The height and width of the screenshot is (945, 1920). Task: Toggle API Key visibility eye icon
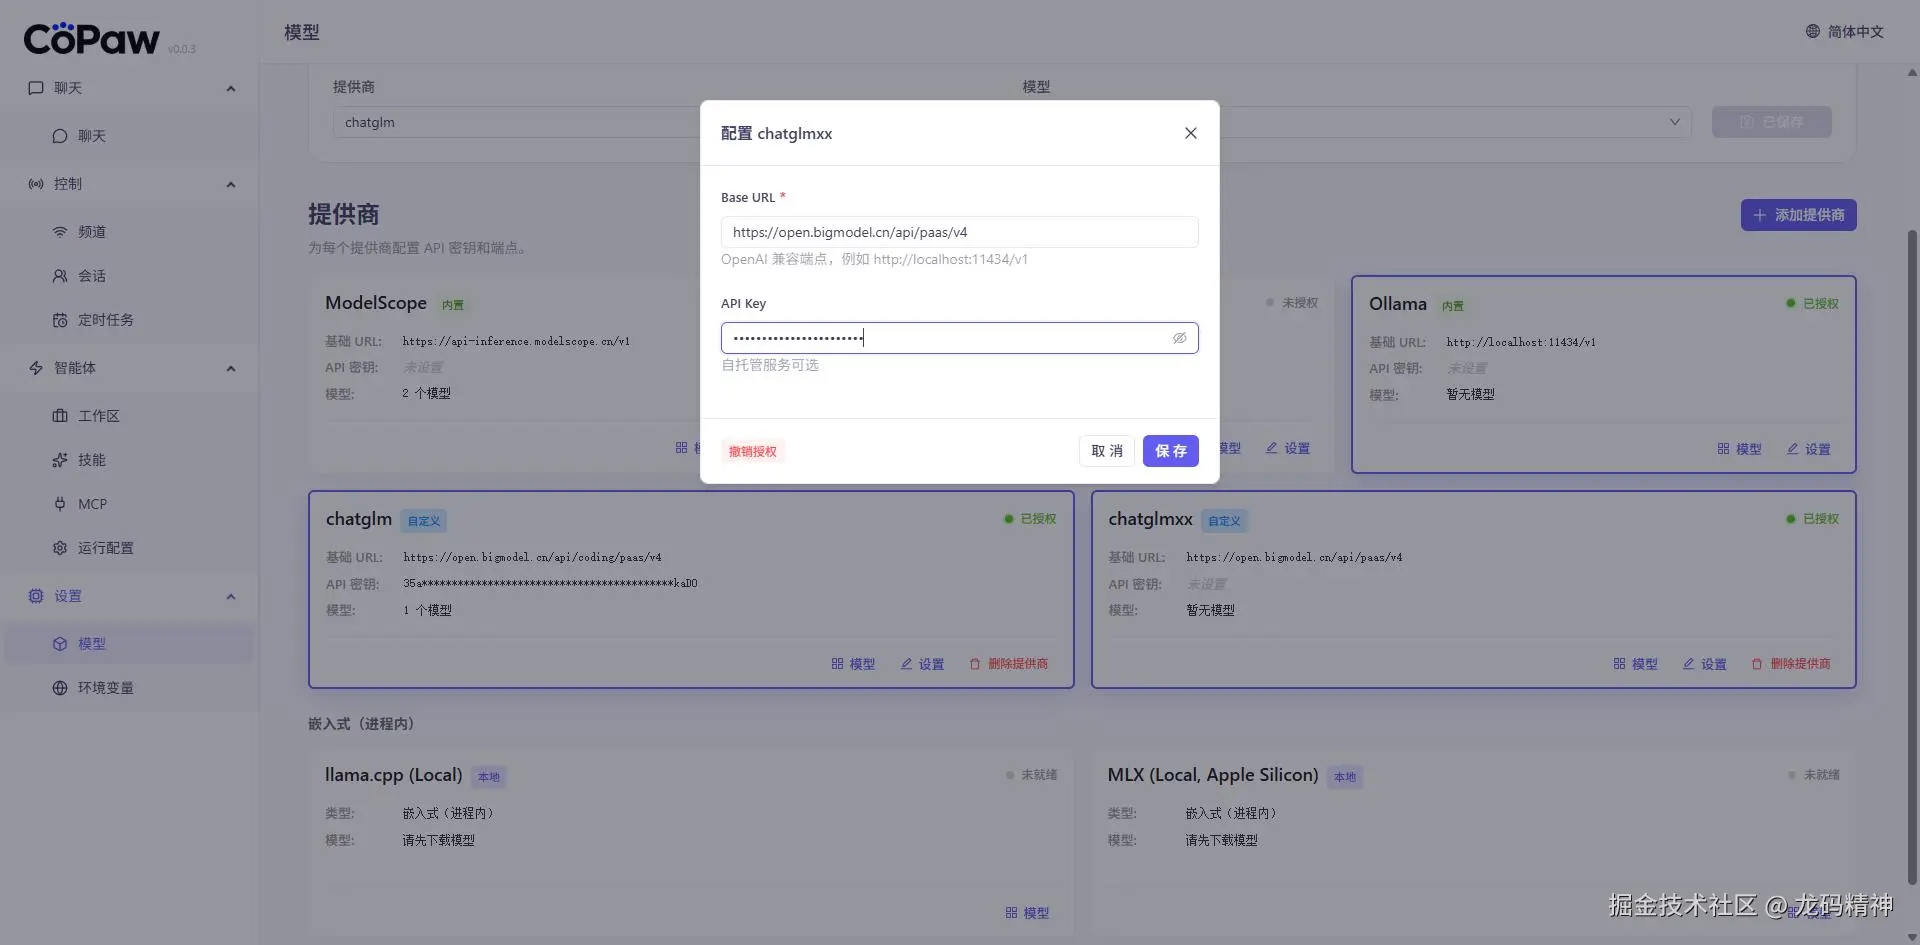tap(1180, 338)
